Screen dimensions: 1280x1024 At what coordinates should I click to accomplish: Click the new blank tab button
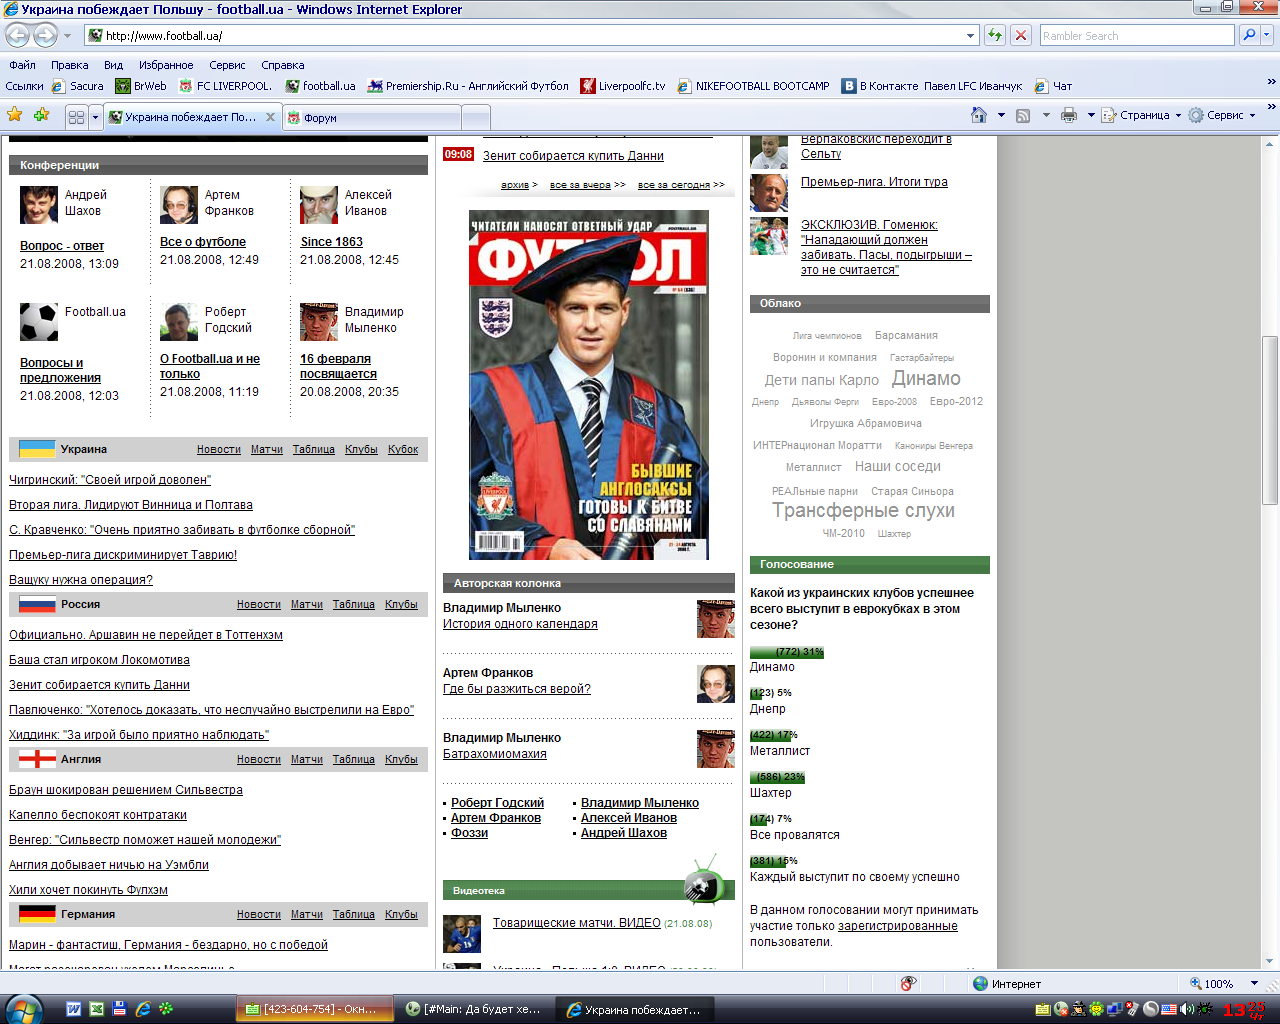(477, 117)
